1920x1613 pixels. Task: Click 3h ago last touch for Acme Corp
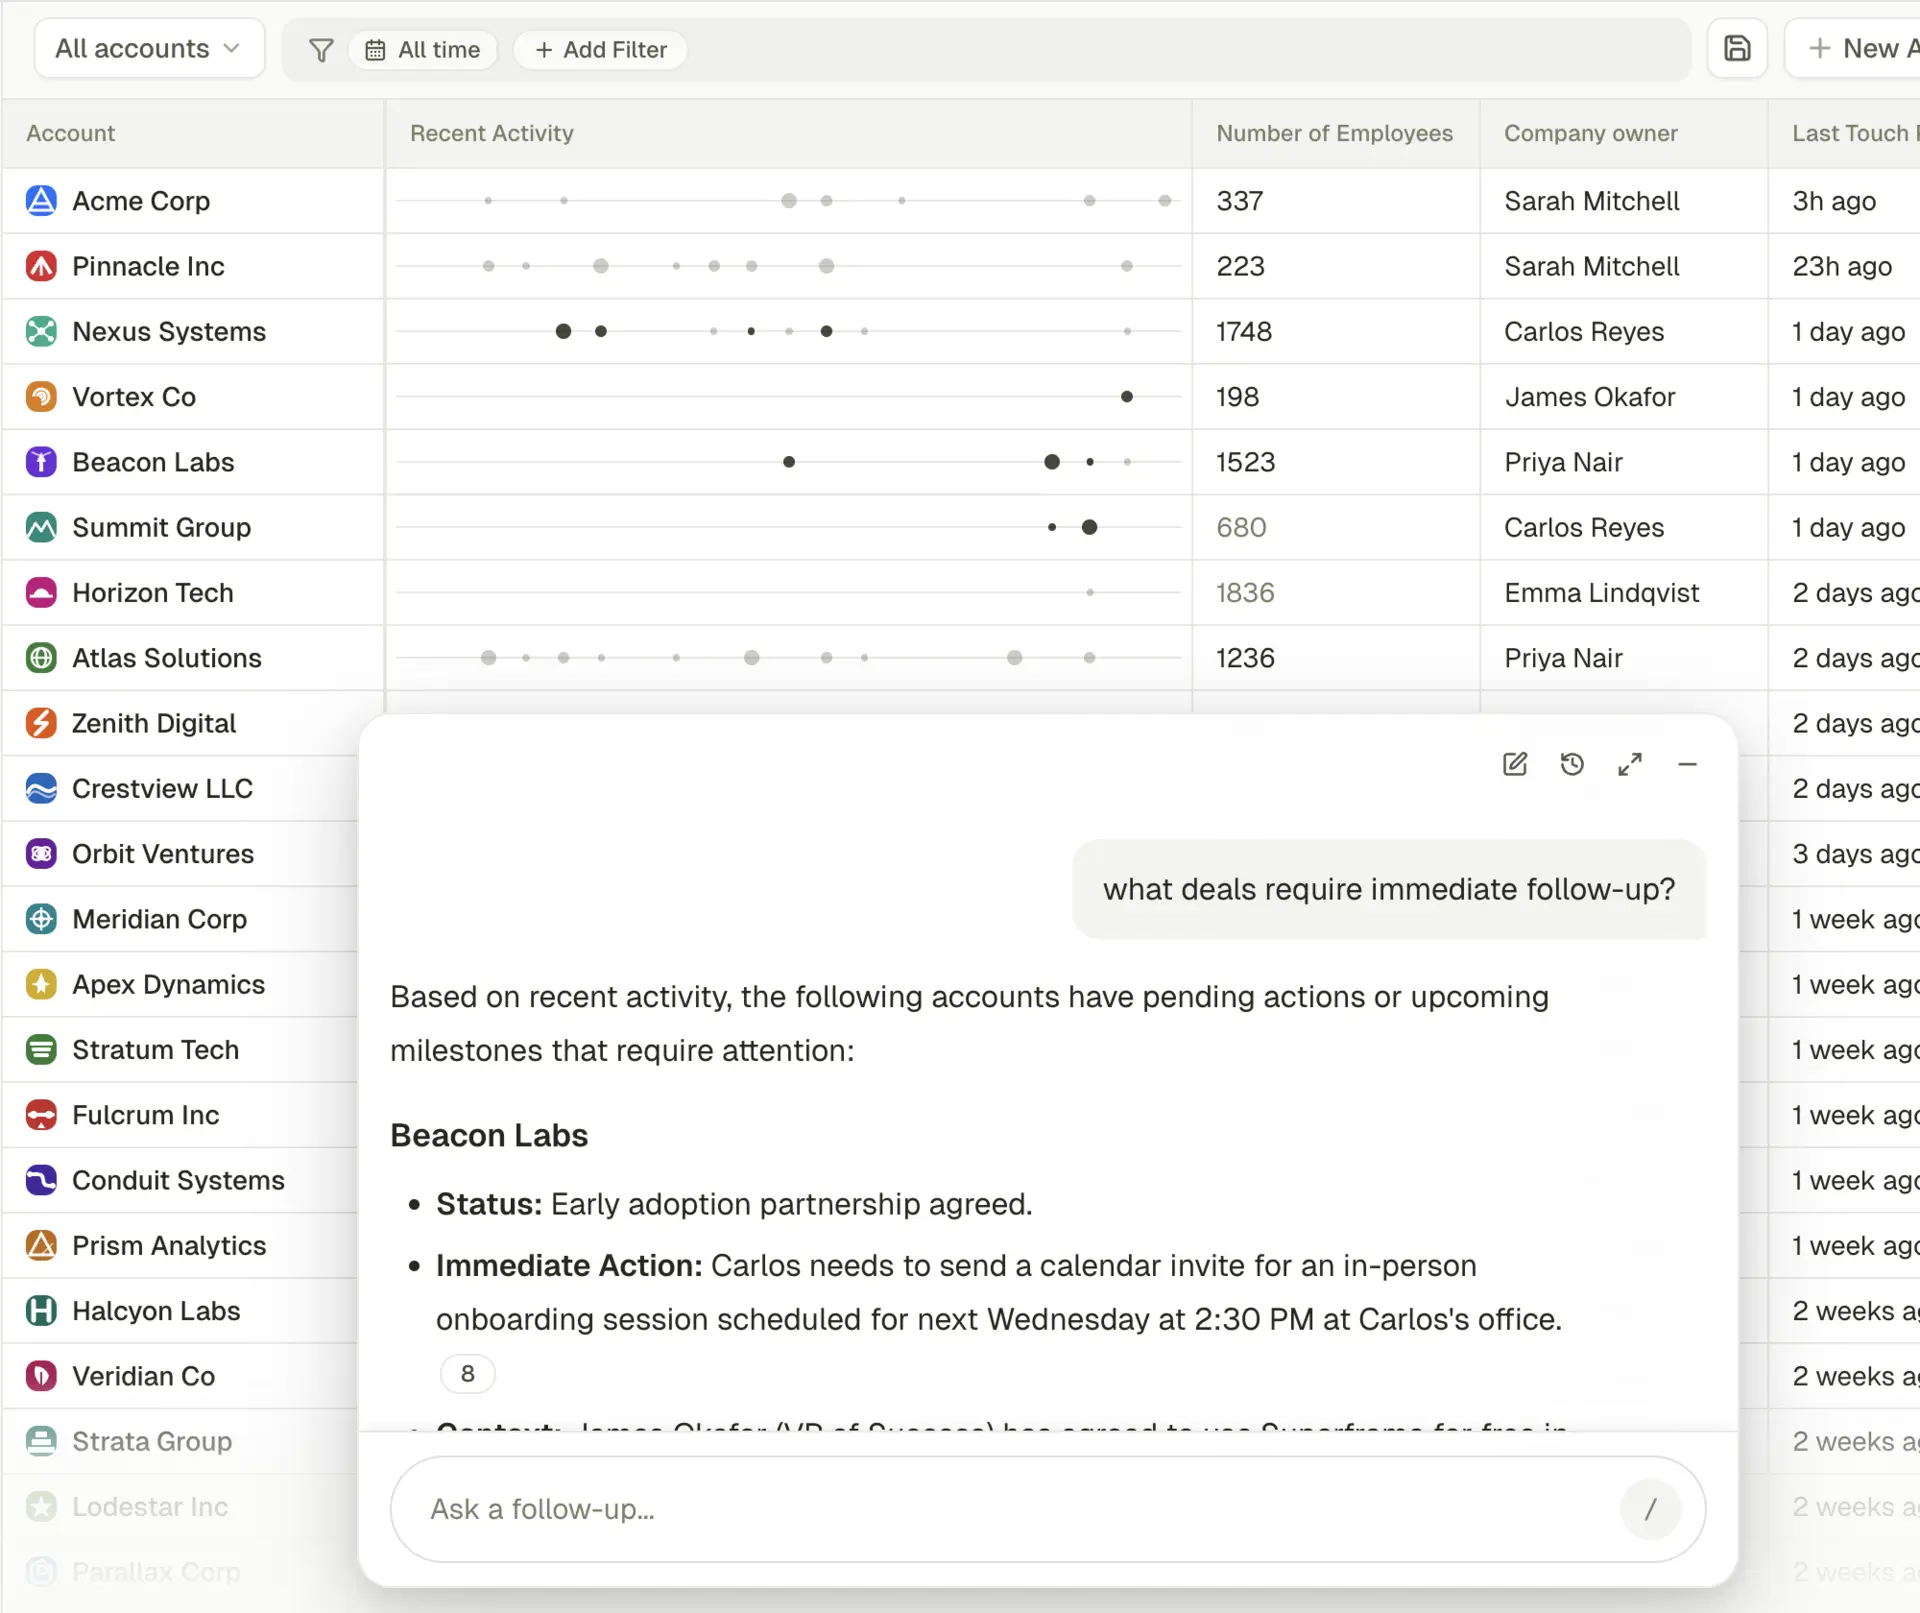click(1834, 201)
